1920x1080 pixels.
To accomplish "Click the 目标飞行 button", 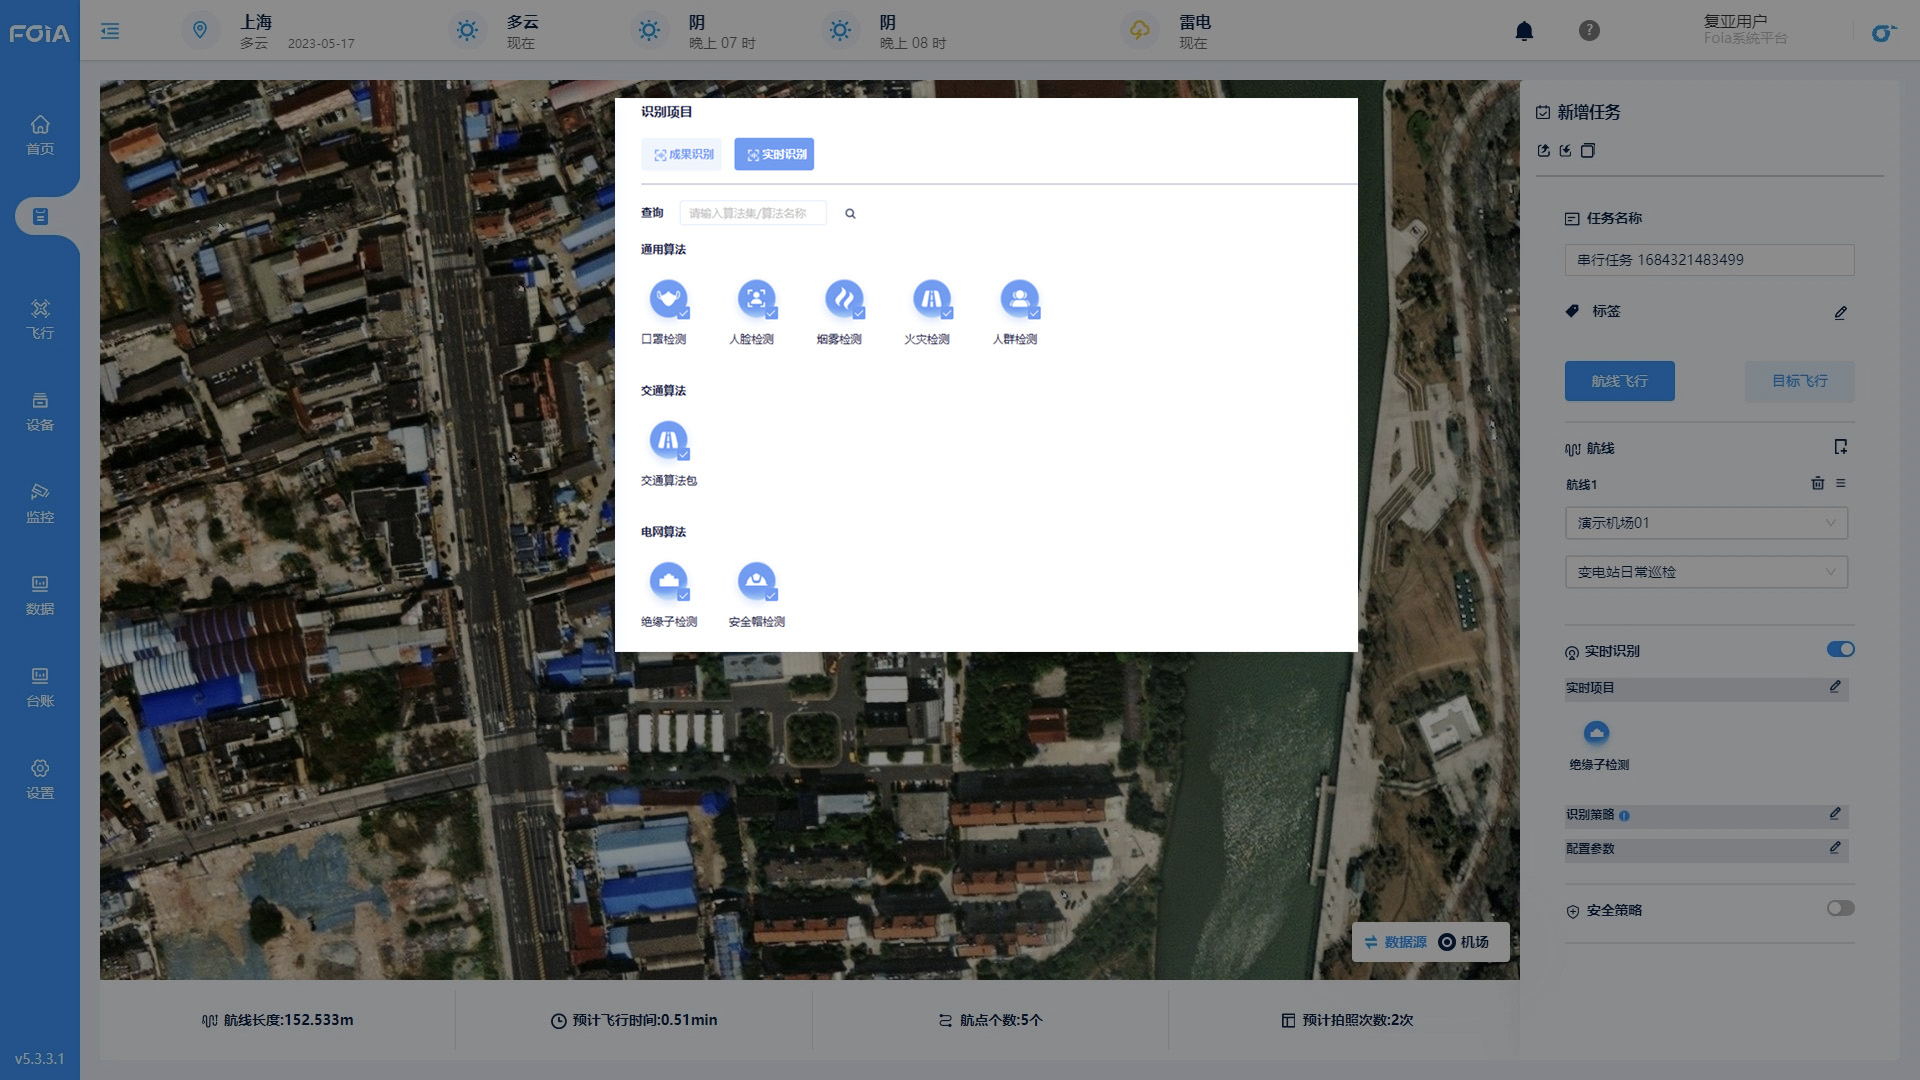I will pos(1799,381).
